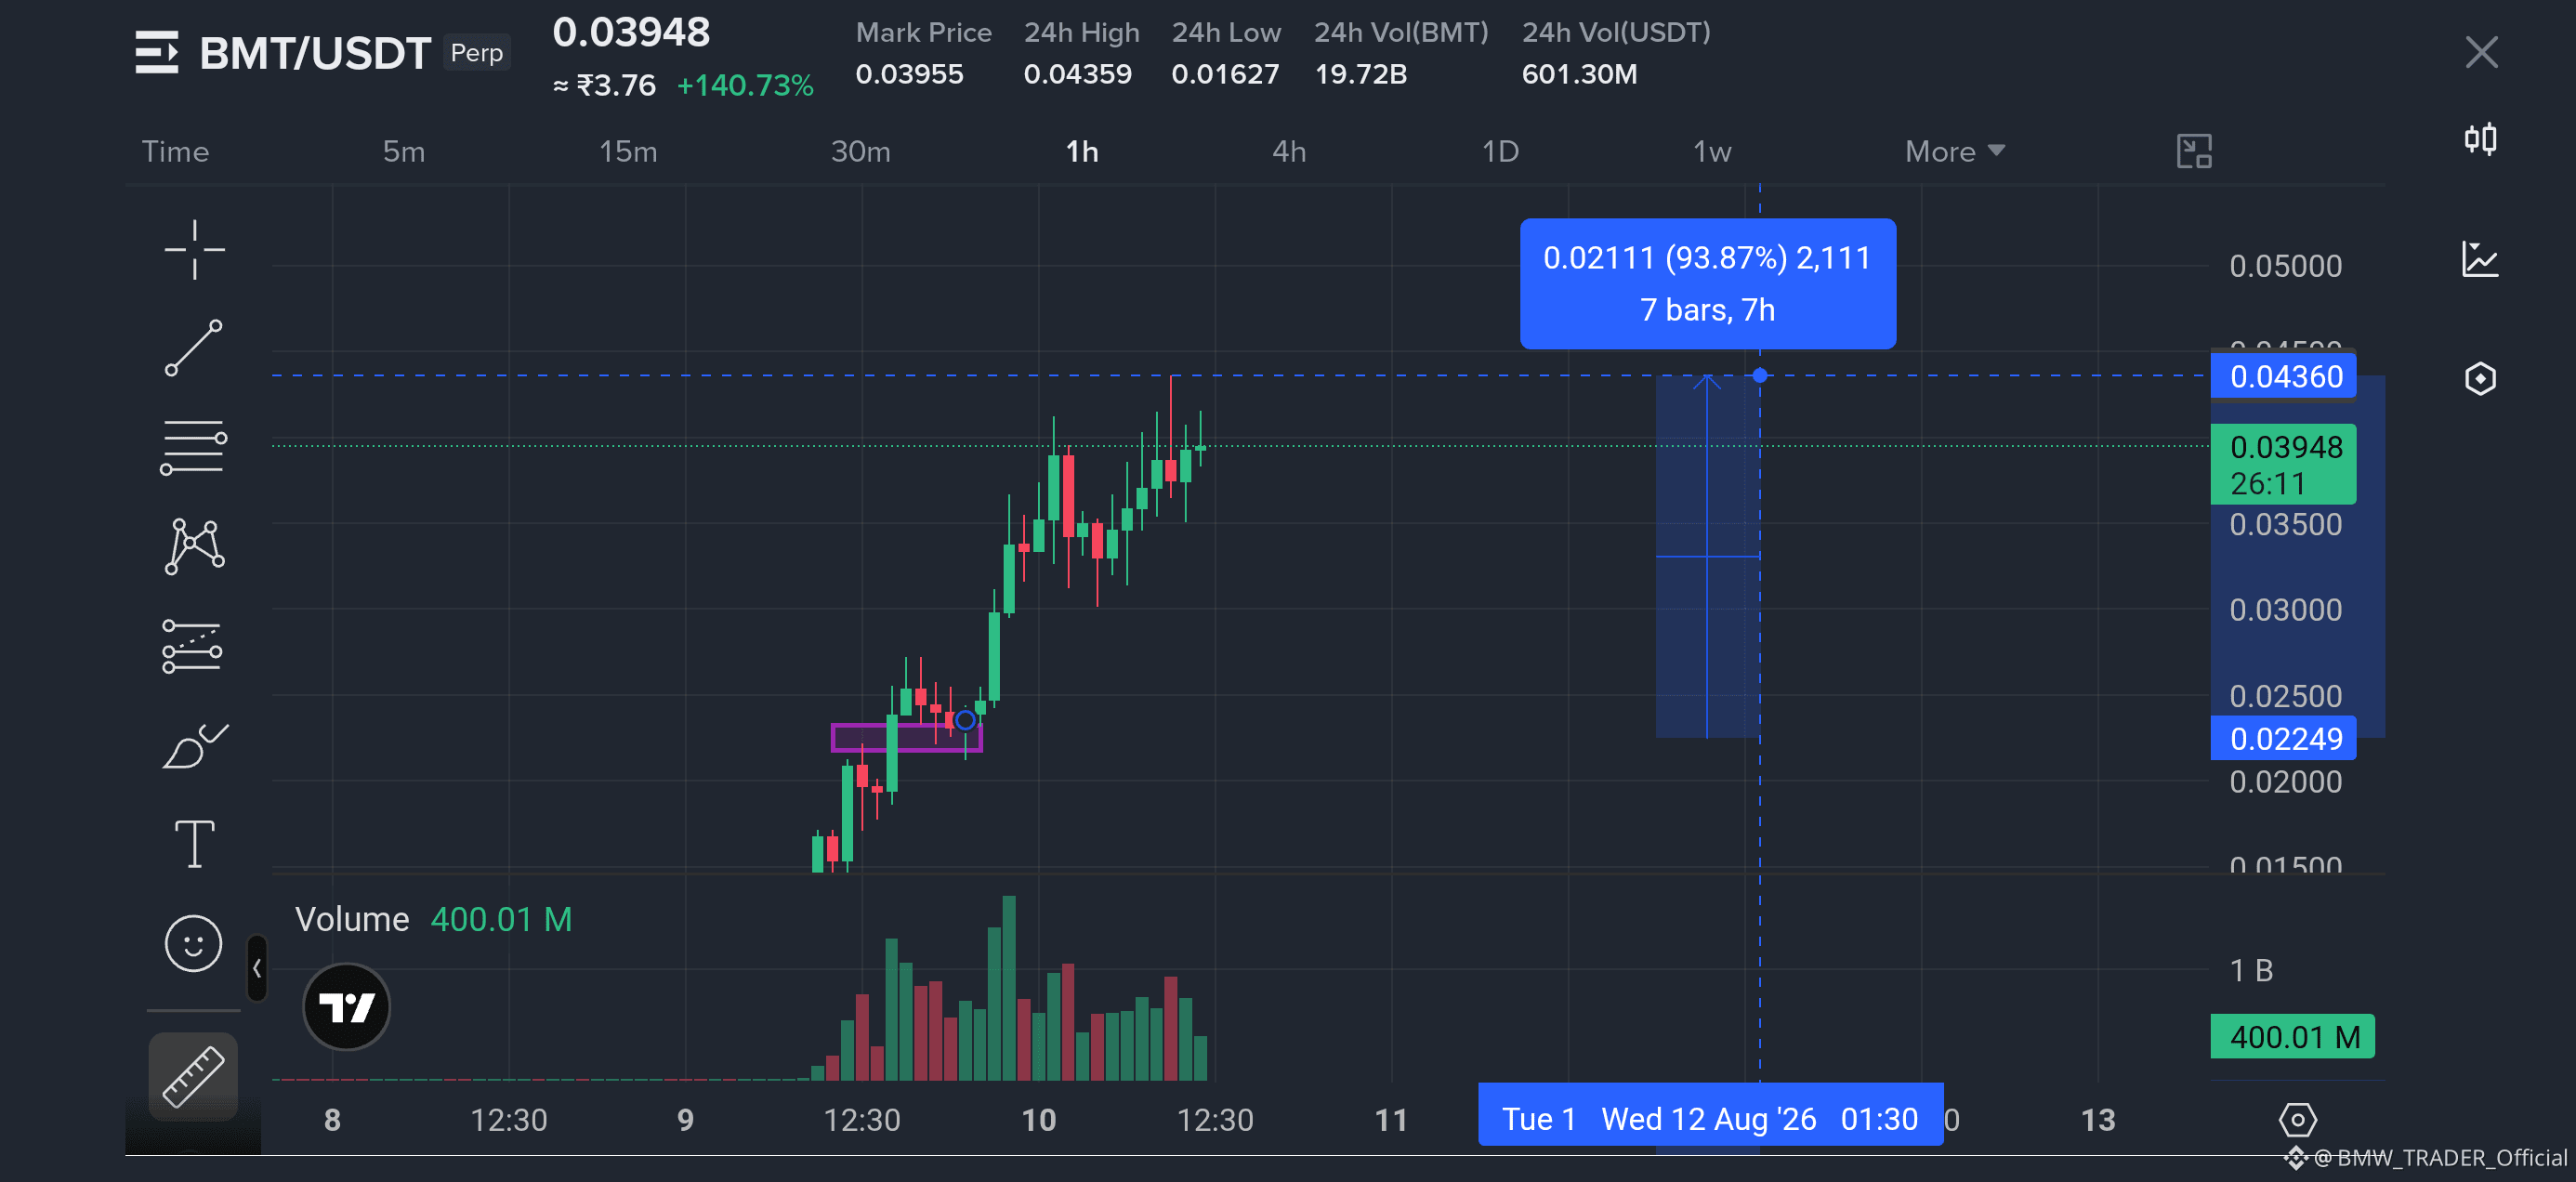The width and height of the screenshot is (2576, 1182).
Task: Click the Perp contract label
Action: click(x=476, y=52)
